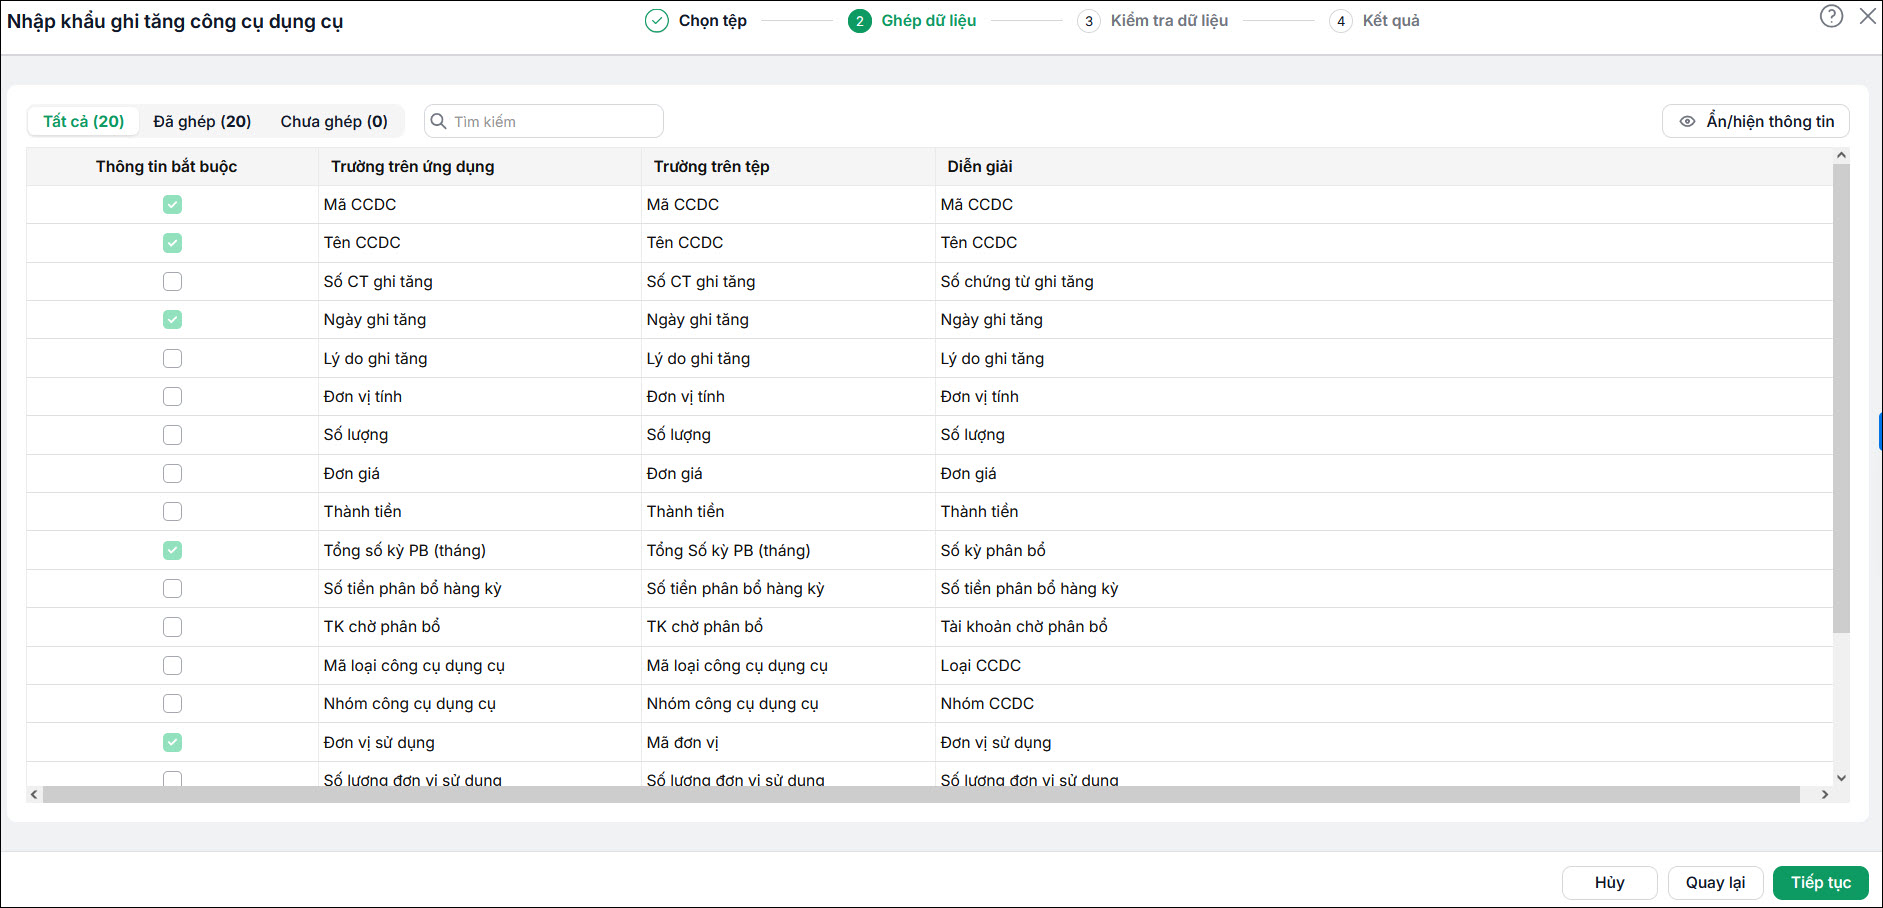Check the Mã loại công cụ dụng cụ checkbox
The image size is (1883, 908).
[x=172, y=665]
